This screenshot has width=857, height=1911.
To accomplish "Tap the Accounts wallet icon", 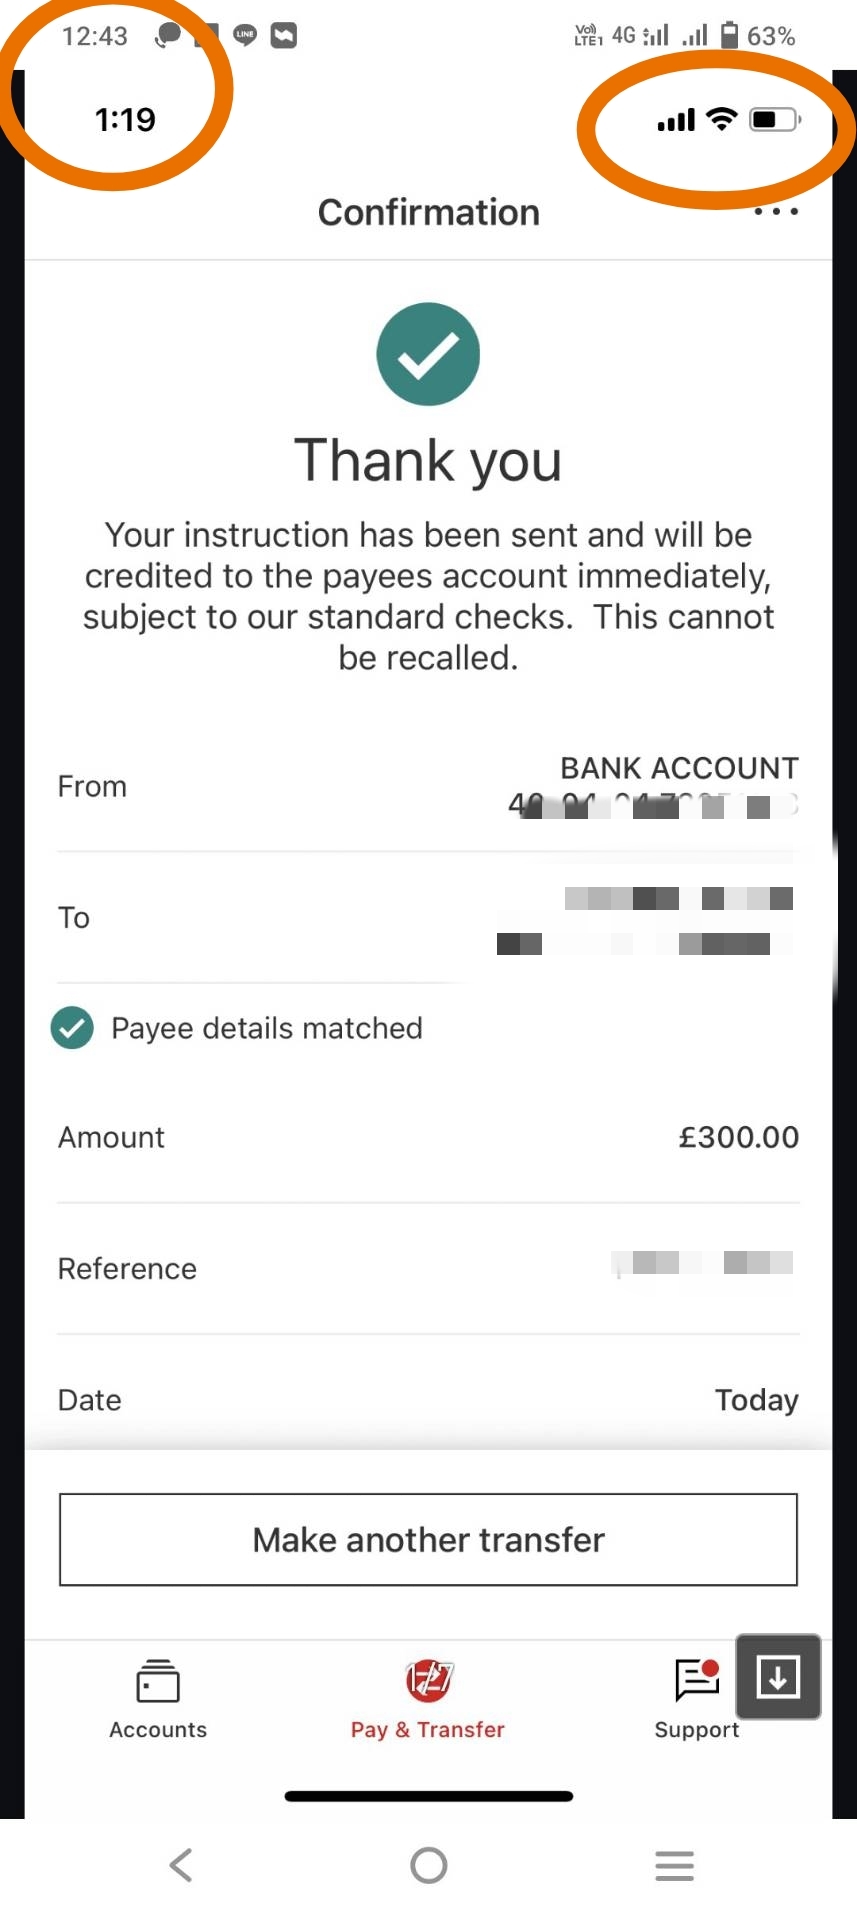I will [158, 1681].
